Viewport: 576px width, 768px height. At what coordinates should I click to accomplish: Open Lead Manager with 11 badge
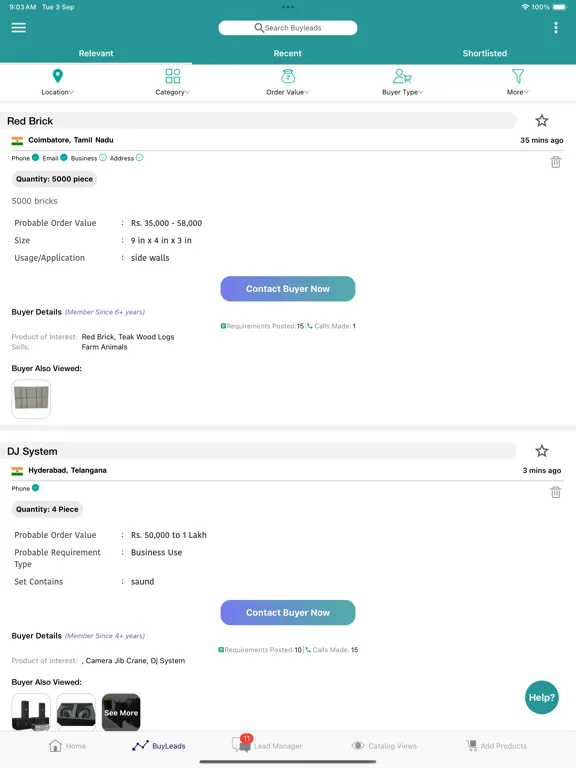tap(267, 744)
